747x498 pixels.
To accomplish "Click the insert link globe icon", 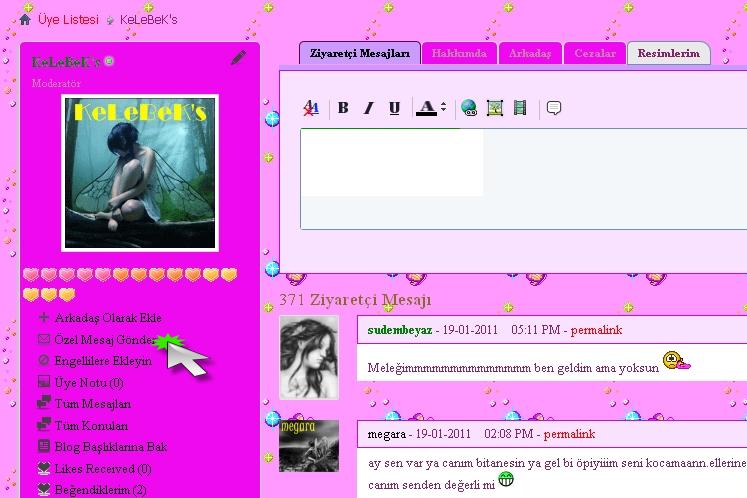I will [469, 108].
